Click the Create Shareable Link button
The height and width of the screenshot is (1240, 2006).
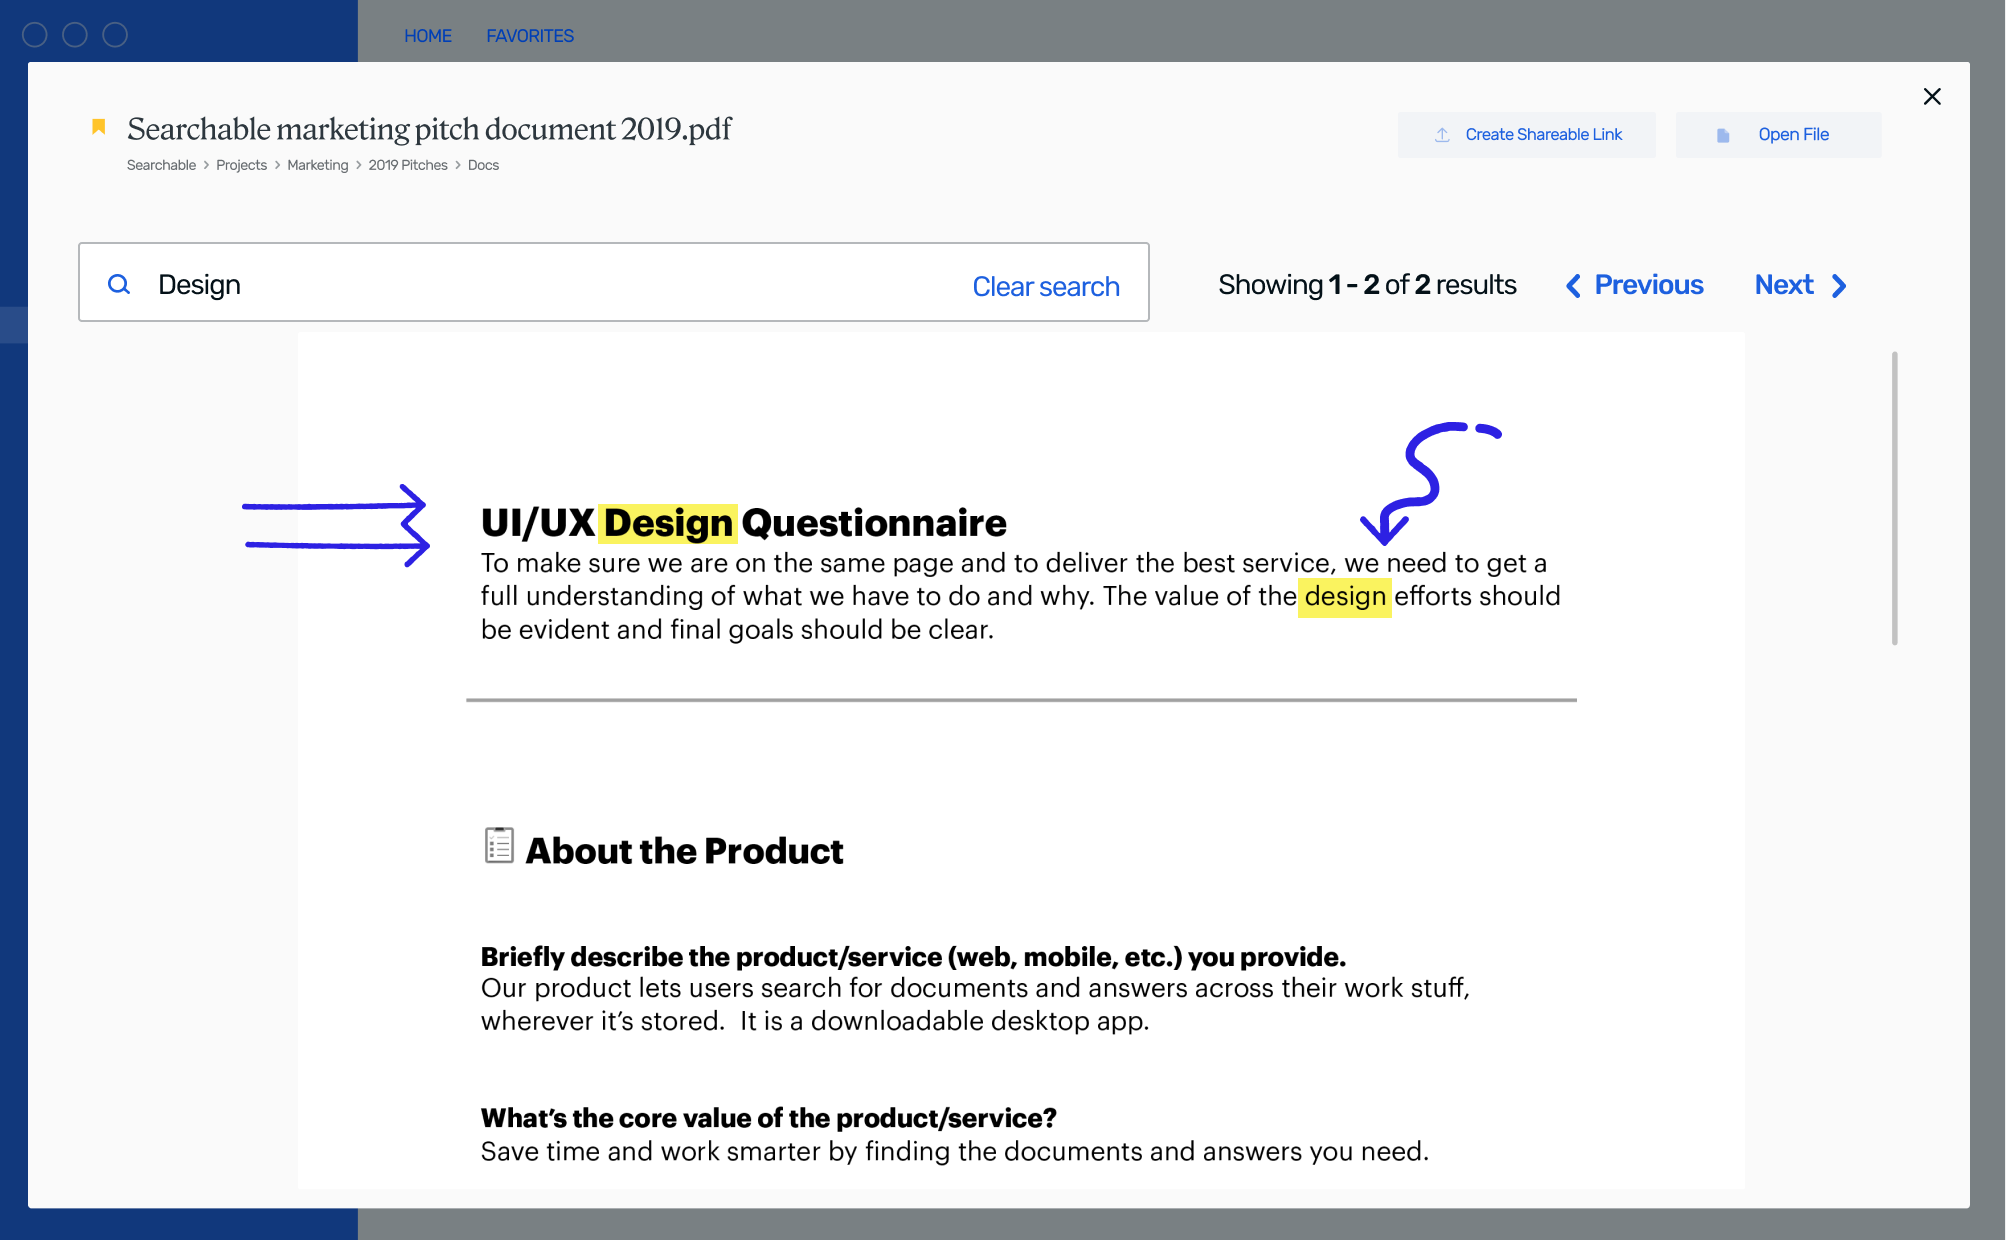1526,135
